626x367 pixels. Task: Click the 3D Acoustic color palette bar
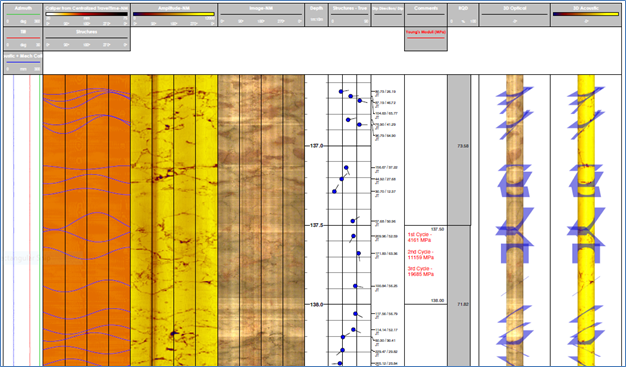click(x=586, y=14)
